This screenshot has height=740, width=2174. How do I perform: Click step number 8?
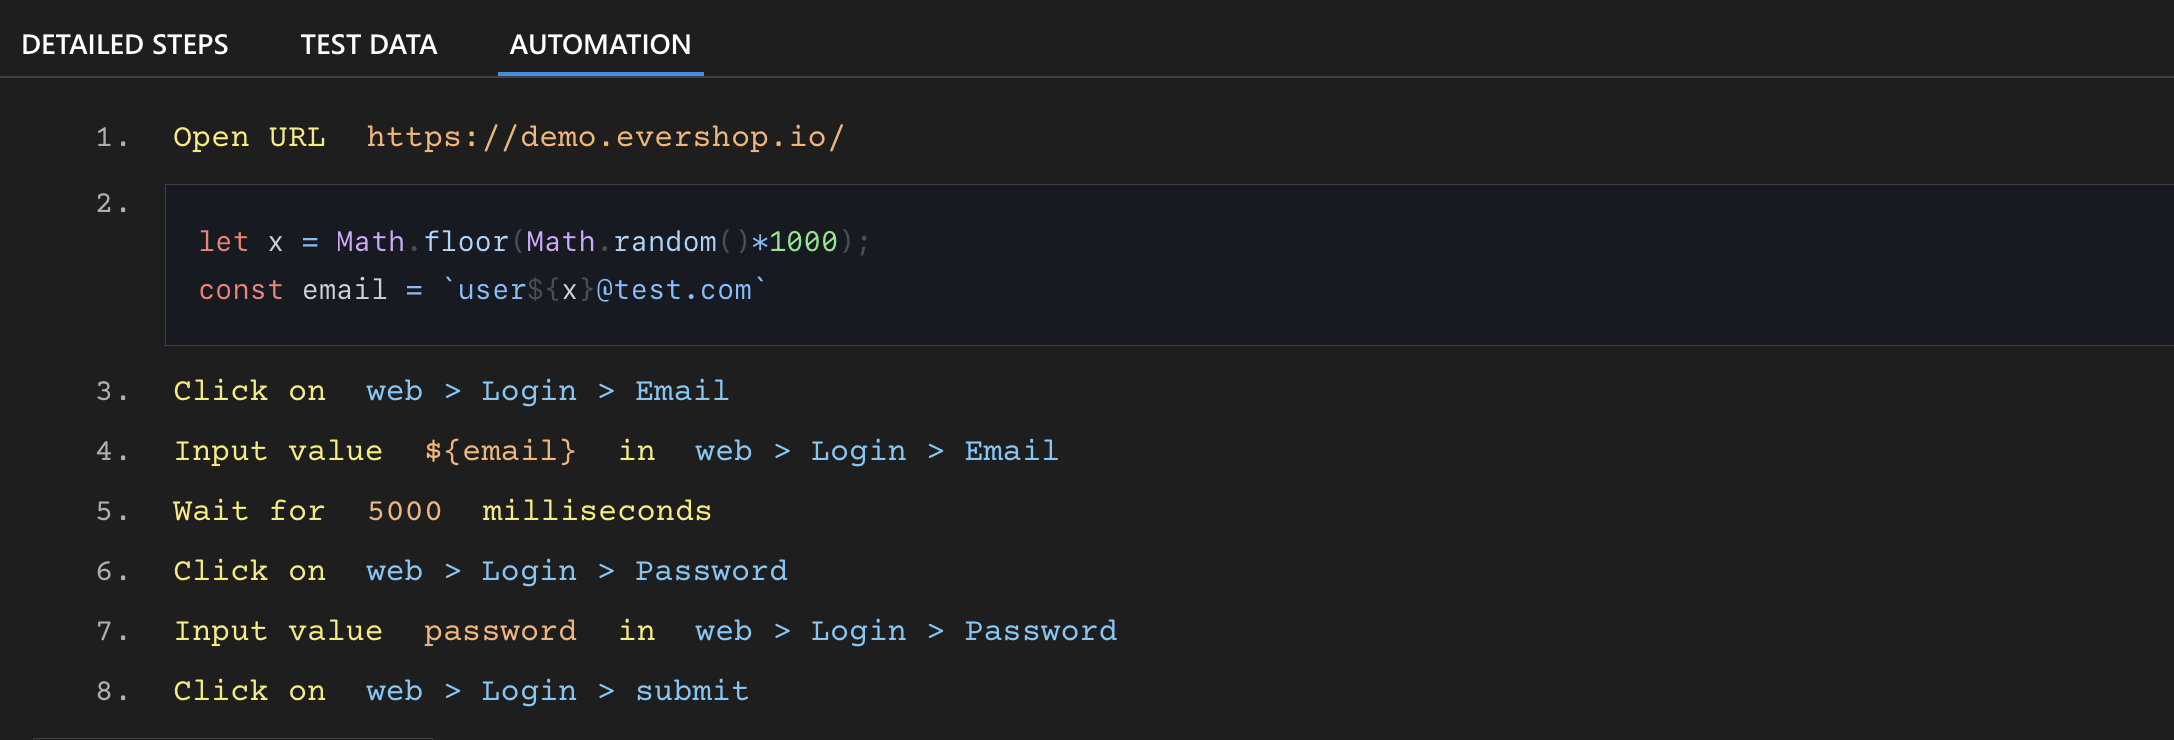112,690
